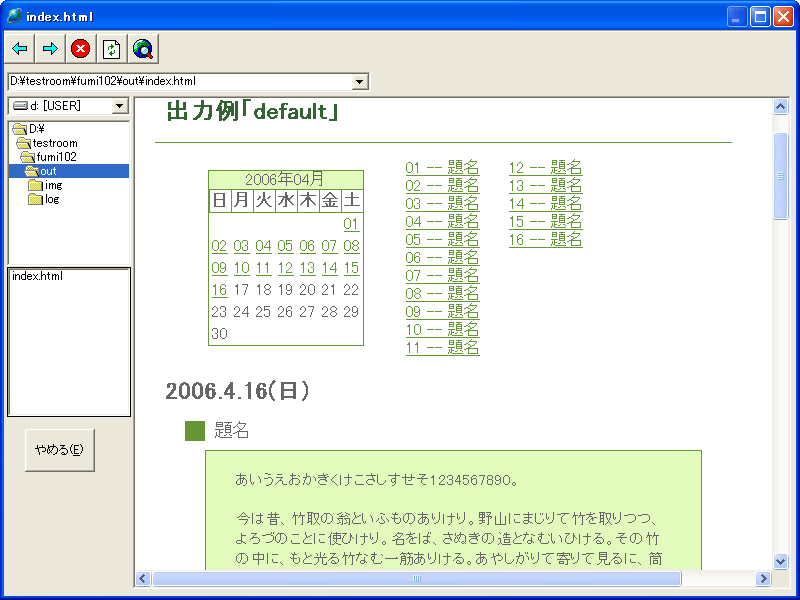The image size is (800, 600).
Task: Open the '11 -- 題名' entry link
Action: pyautogui.click(x=442, y=347)
